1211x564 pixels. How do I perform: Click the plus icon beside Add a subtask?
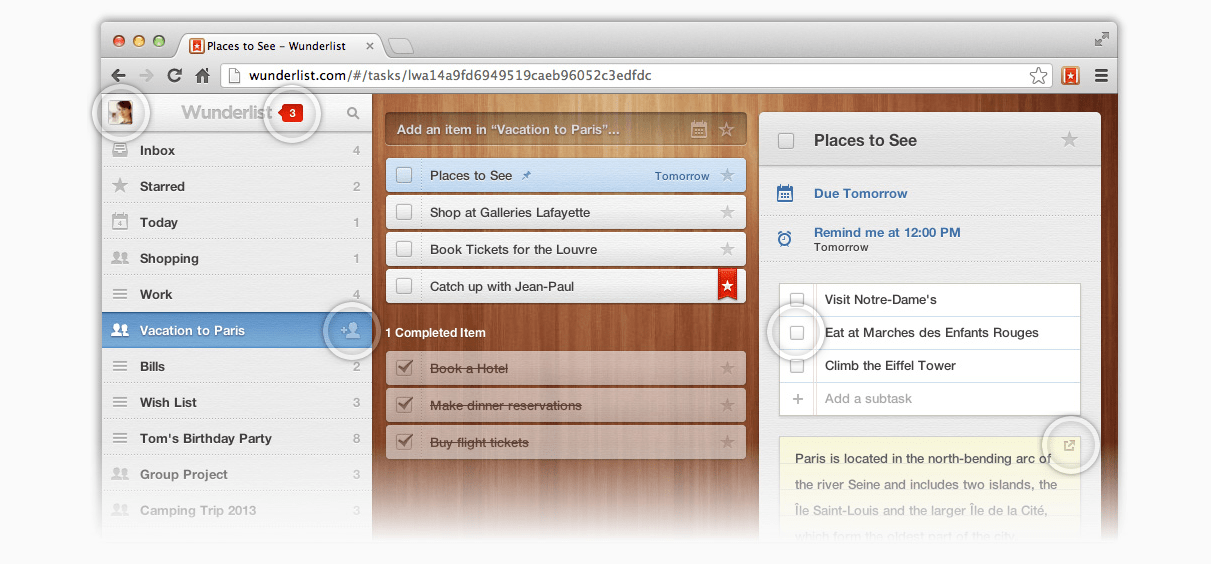pyautogui.click(x=797, y=398)
